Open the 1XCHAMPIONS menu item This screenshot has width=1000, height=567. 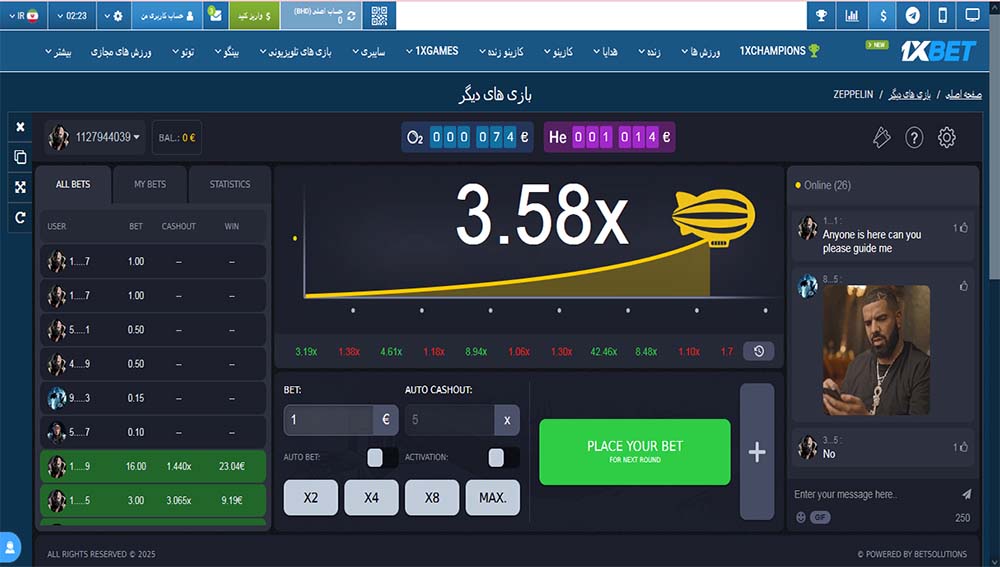tap(779, 51)
